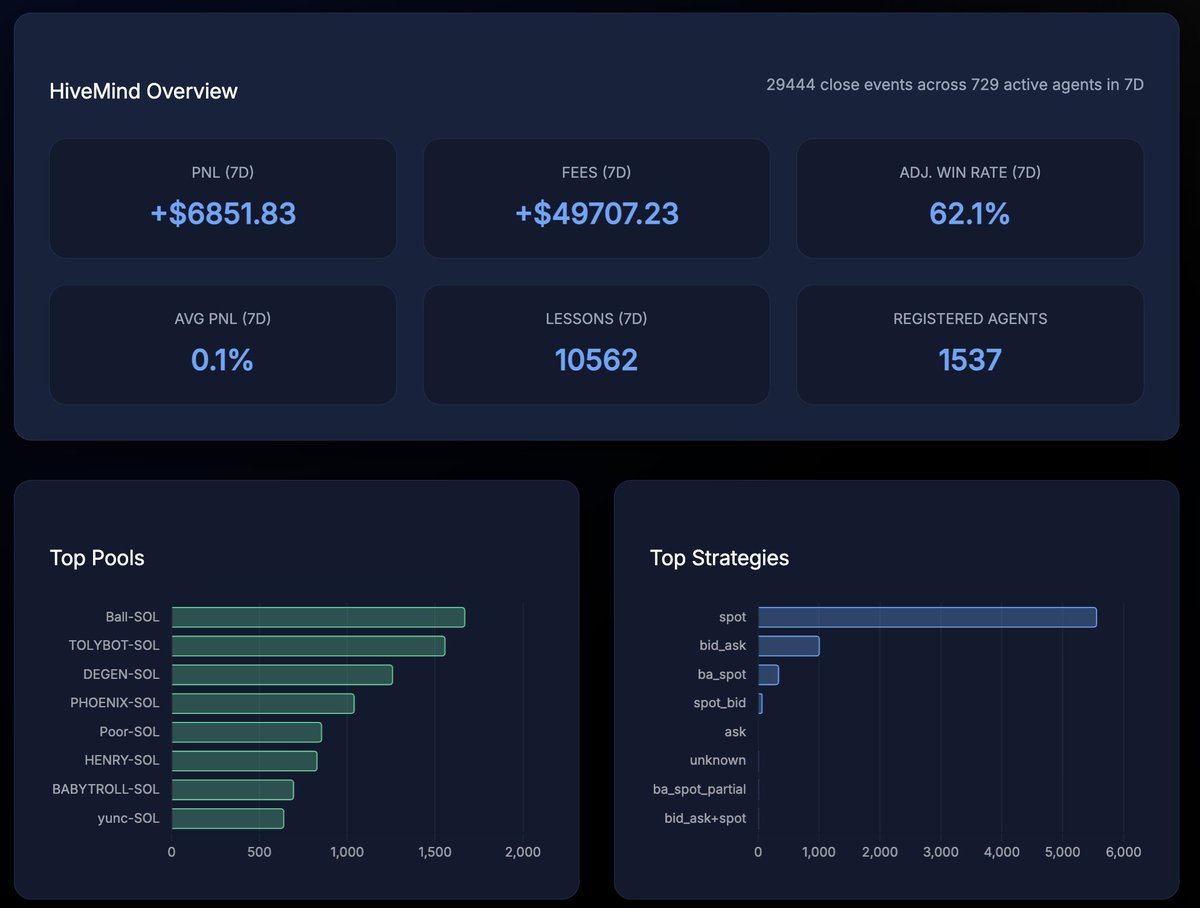Click the Top Pools heading

[97, 558]
